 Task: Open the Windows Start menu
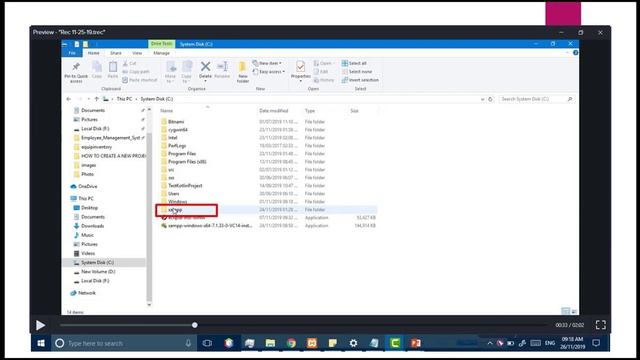click(x=41, y=343)
